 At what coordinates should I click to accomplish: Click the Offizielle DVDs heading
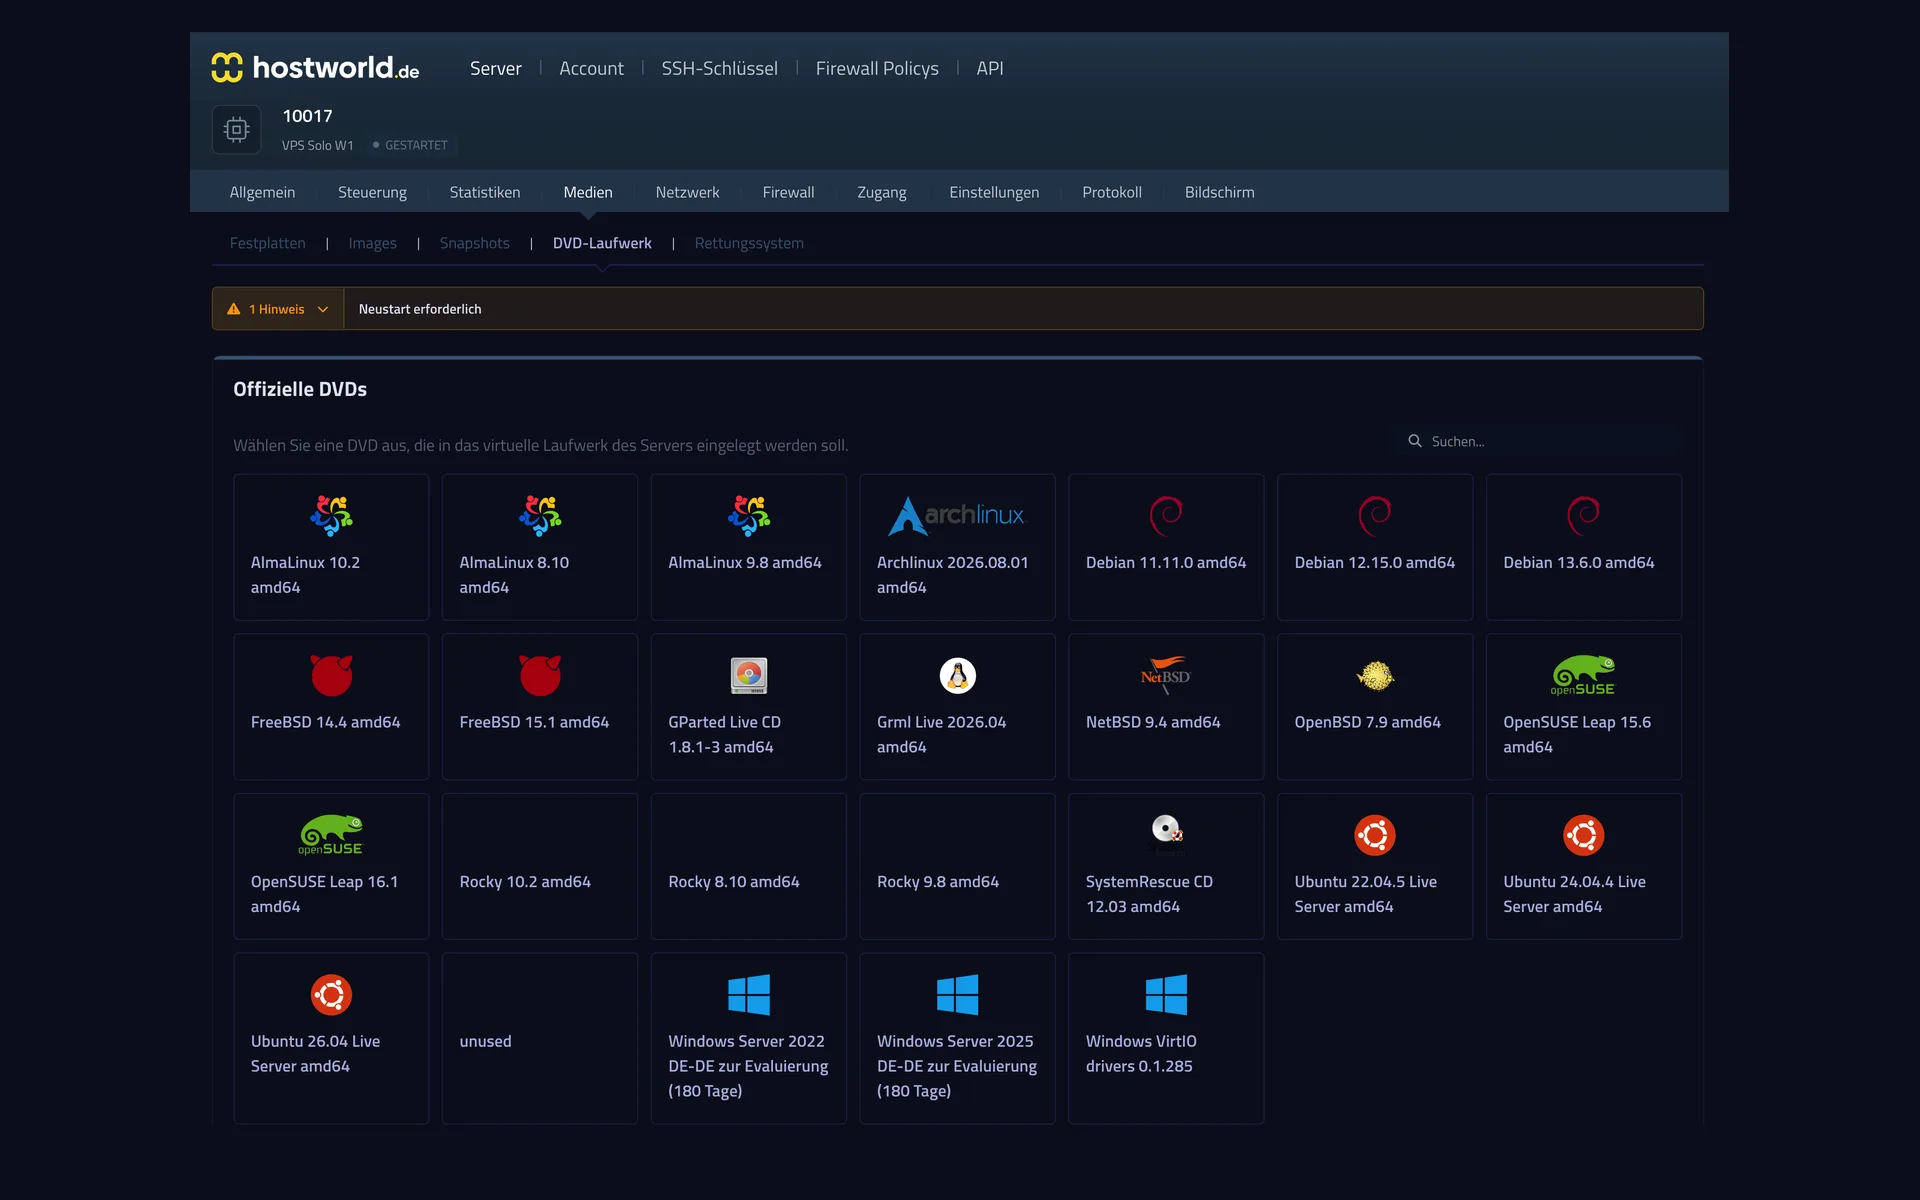pyautogui.click(x=300, y=389)
